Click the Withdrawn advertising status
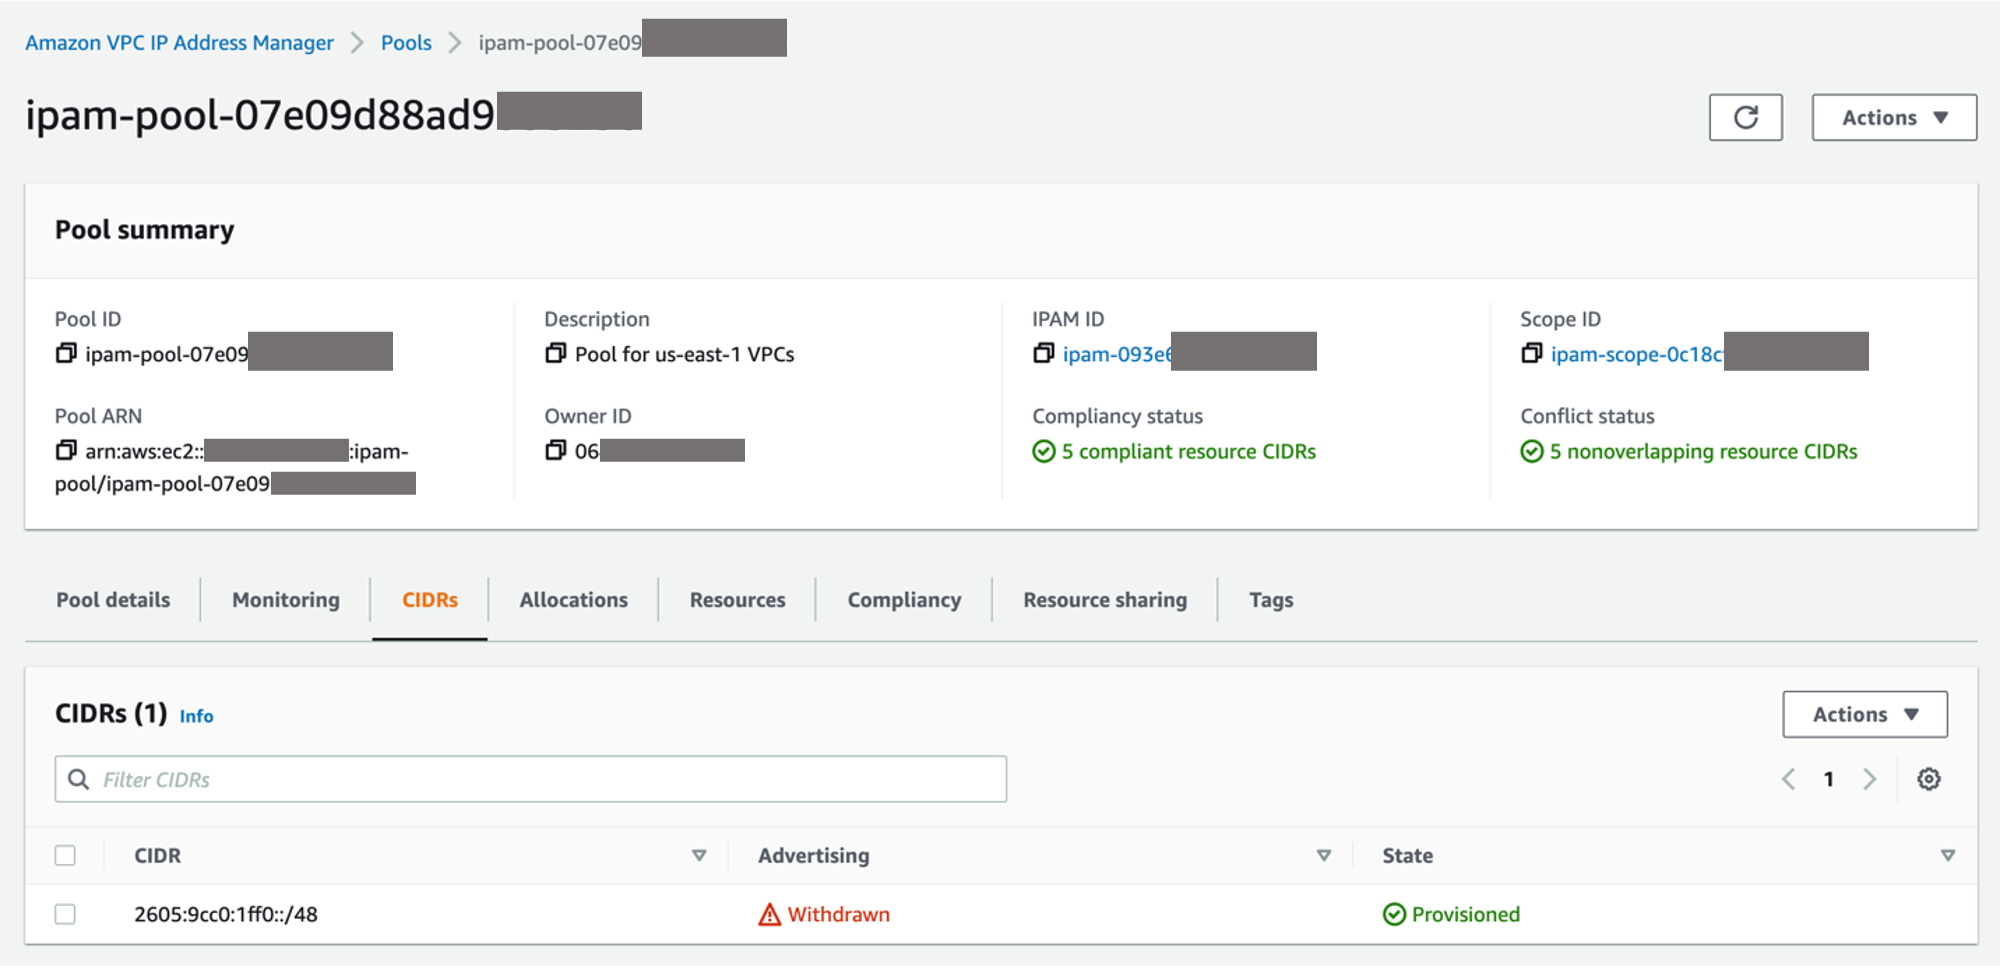This screenshot has height=966, width=2002. [x=838, y=914]
